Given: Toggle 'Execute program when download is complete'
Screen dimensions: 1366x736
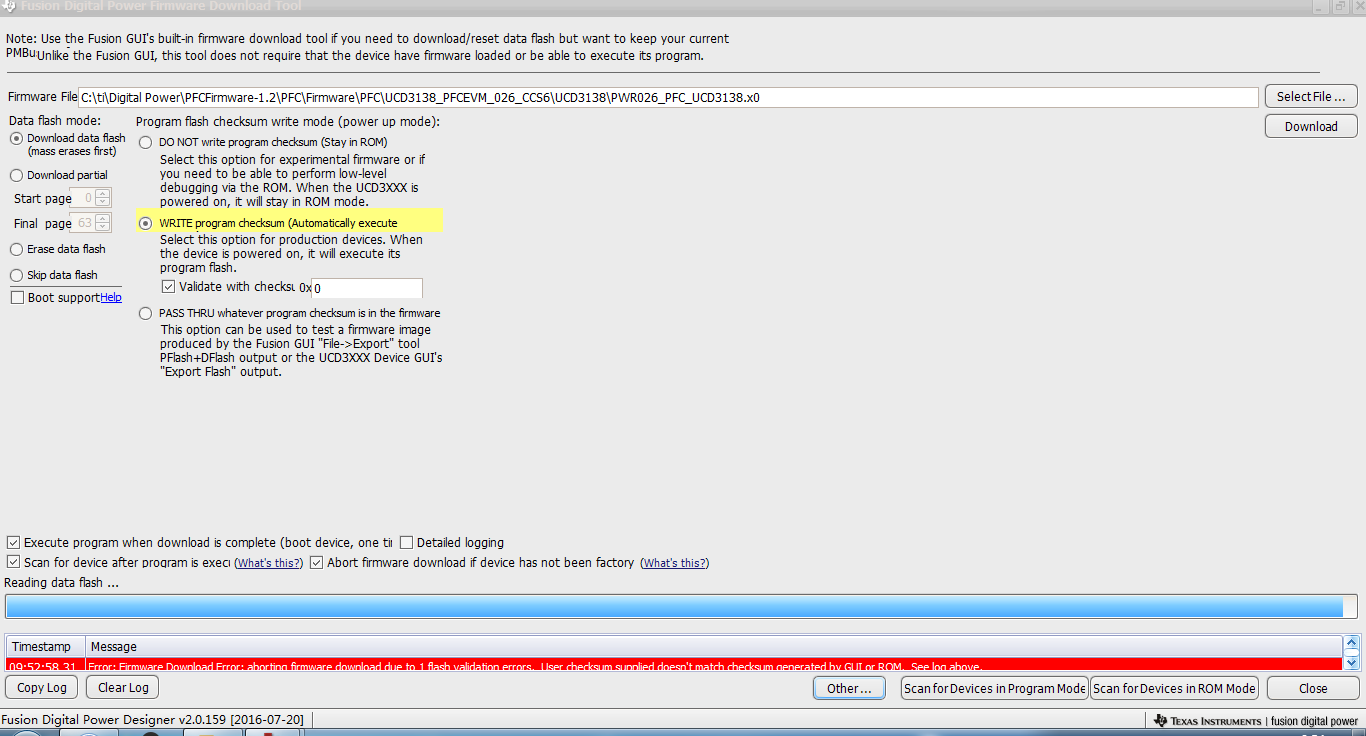Looking at the screenshot, I should (x=13, y=543).
